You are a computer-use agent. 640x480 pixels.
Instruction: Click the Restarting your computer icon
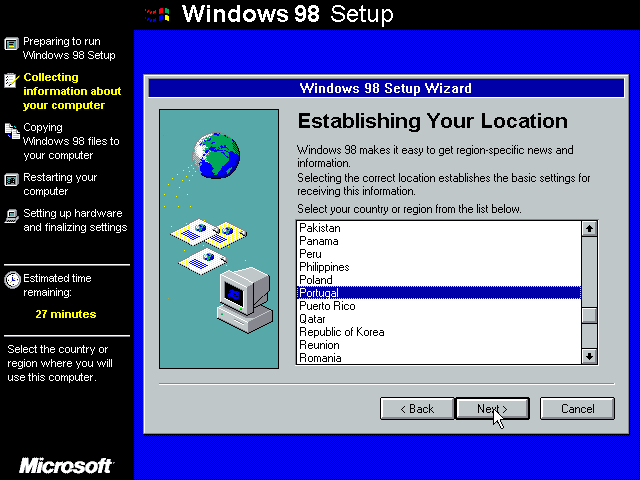pyautogui.click(x=11, y=180)
